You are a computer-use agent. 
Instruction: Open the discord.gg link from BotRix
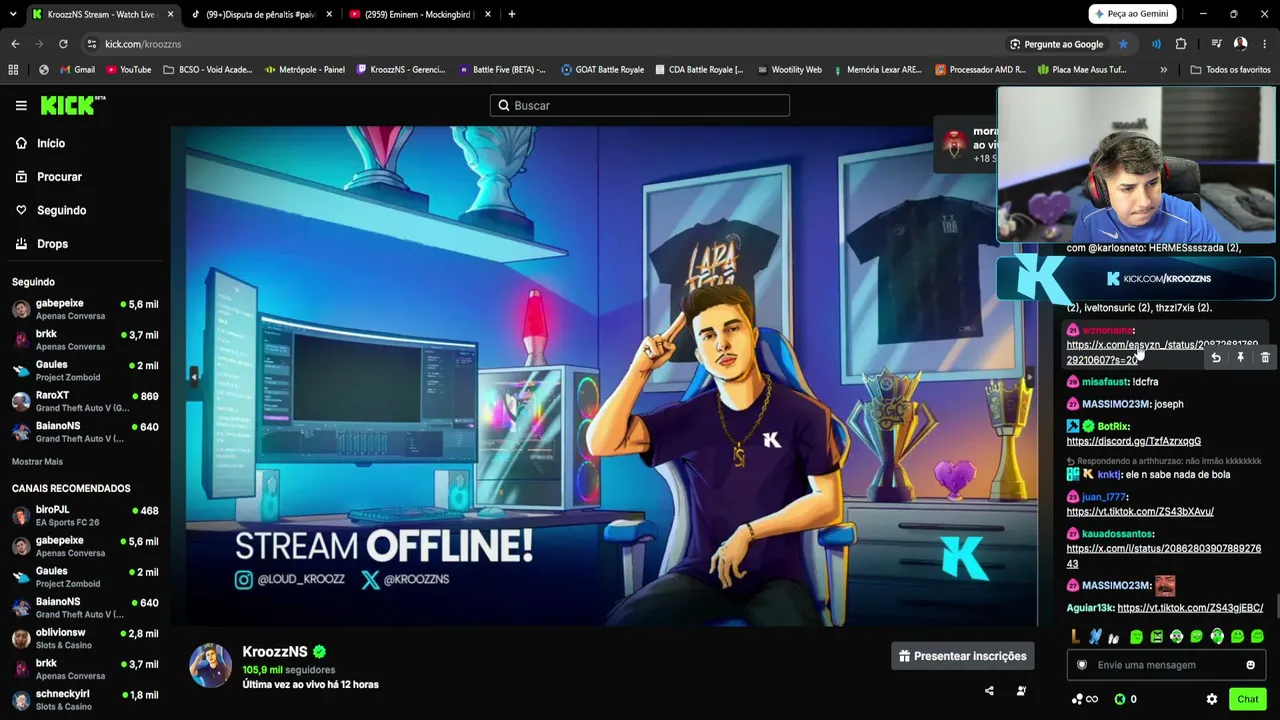coord(1134,441)
